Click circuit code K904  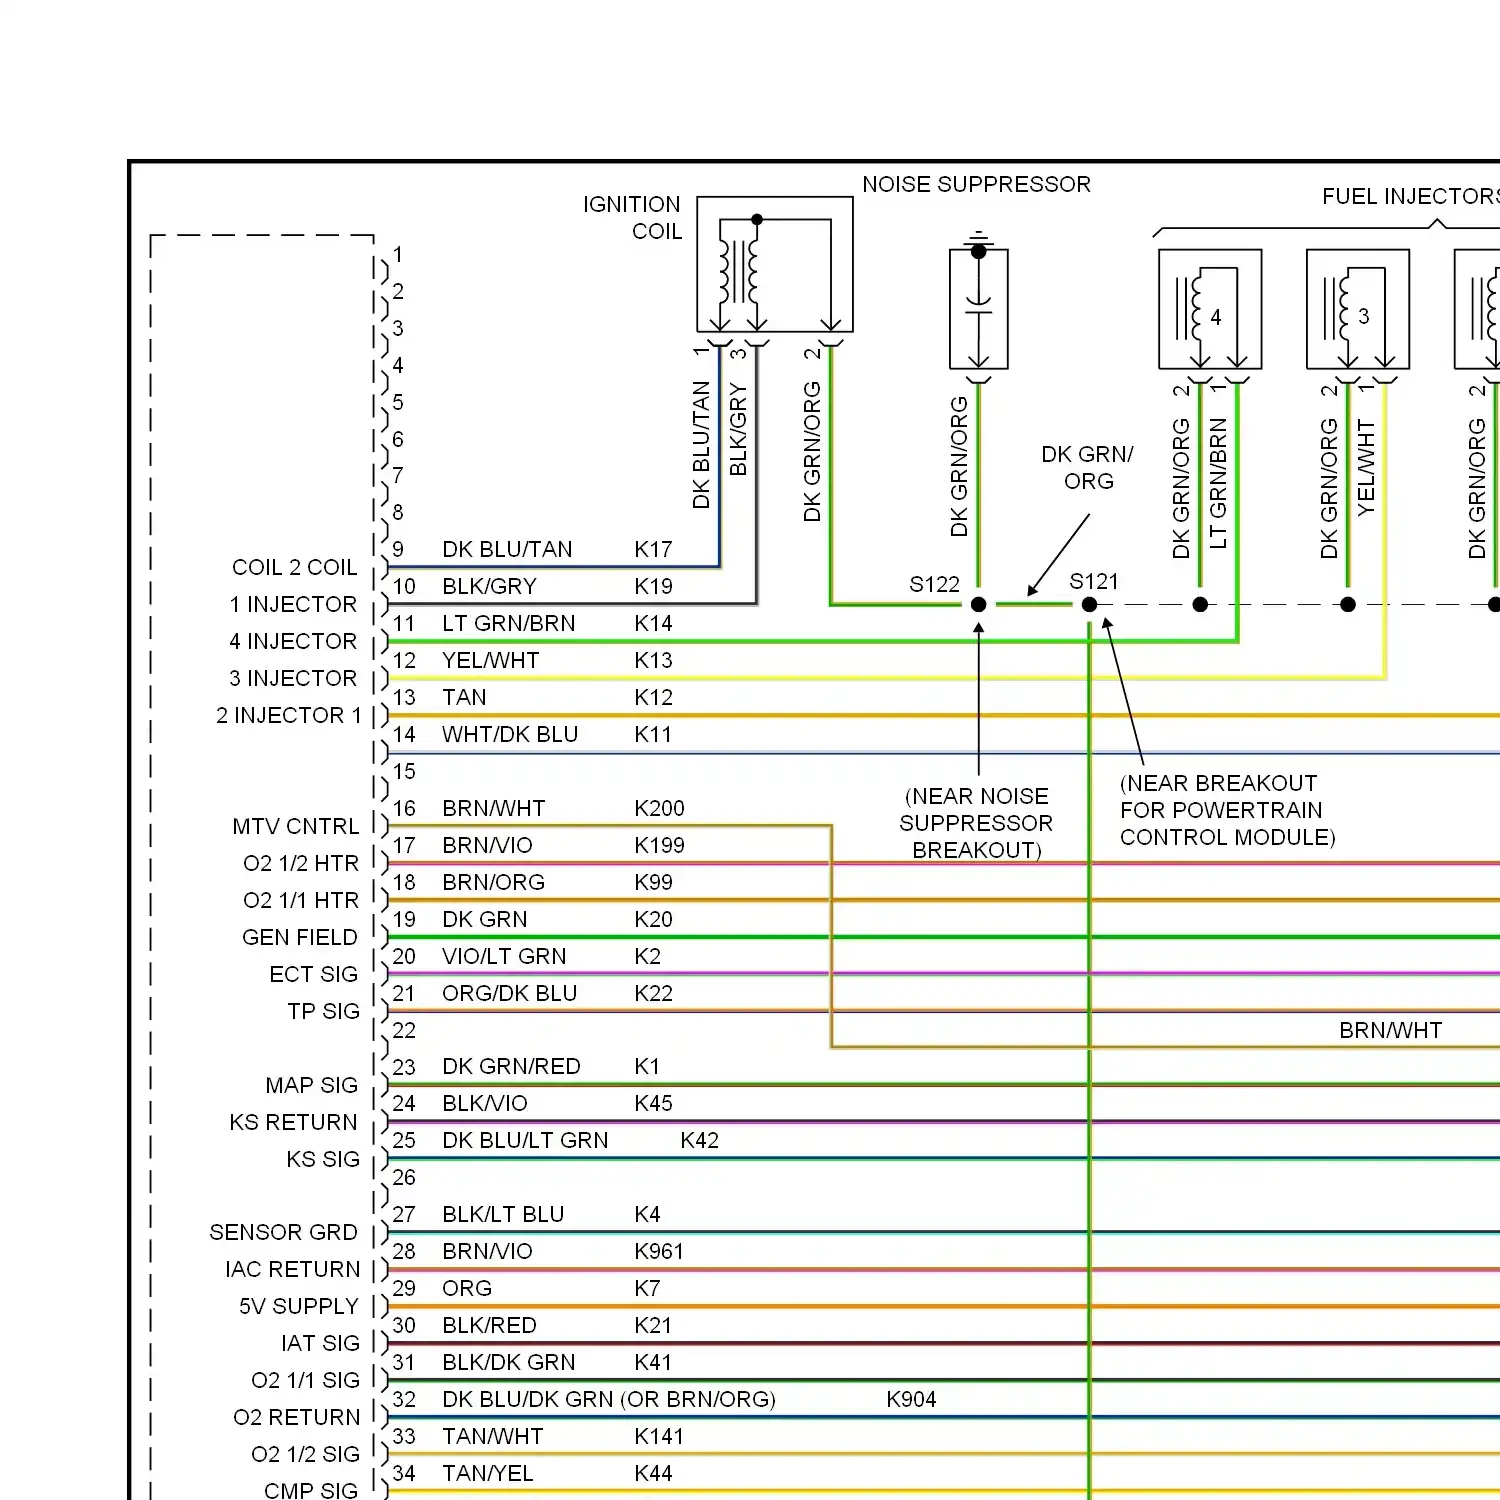coord(912,1399)
